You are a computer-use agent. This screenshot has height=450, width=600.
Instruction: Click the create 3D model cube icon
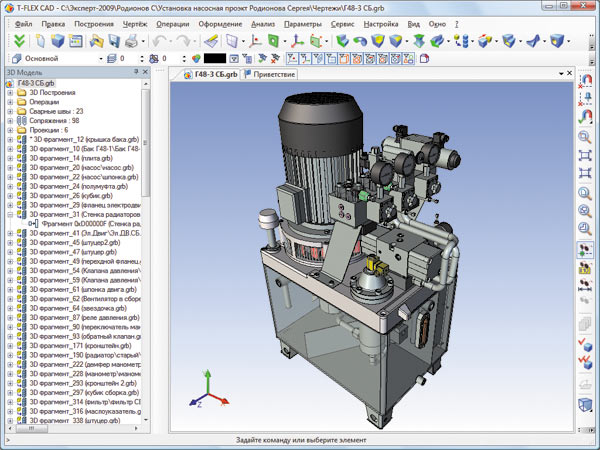coord(58,41)
